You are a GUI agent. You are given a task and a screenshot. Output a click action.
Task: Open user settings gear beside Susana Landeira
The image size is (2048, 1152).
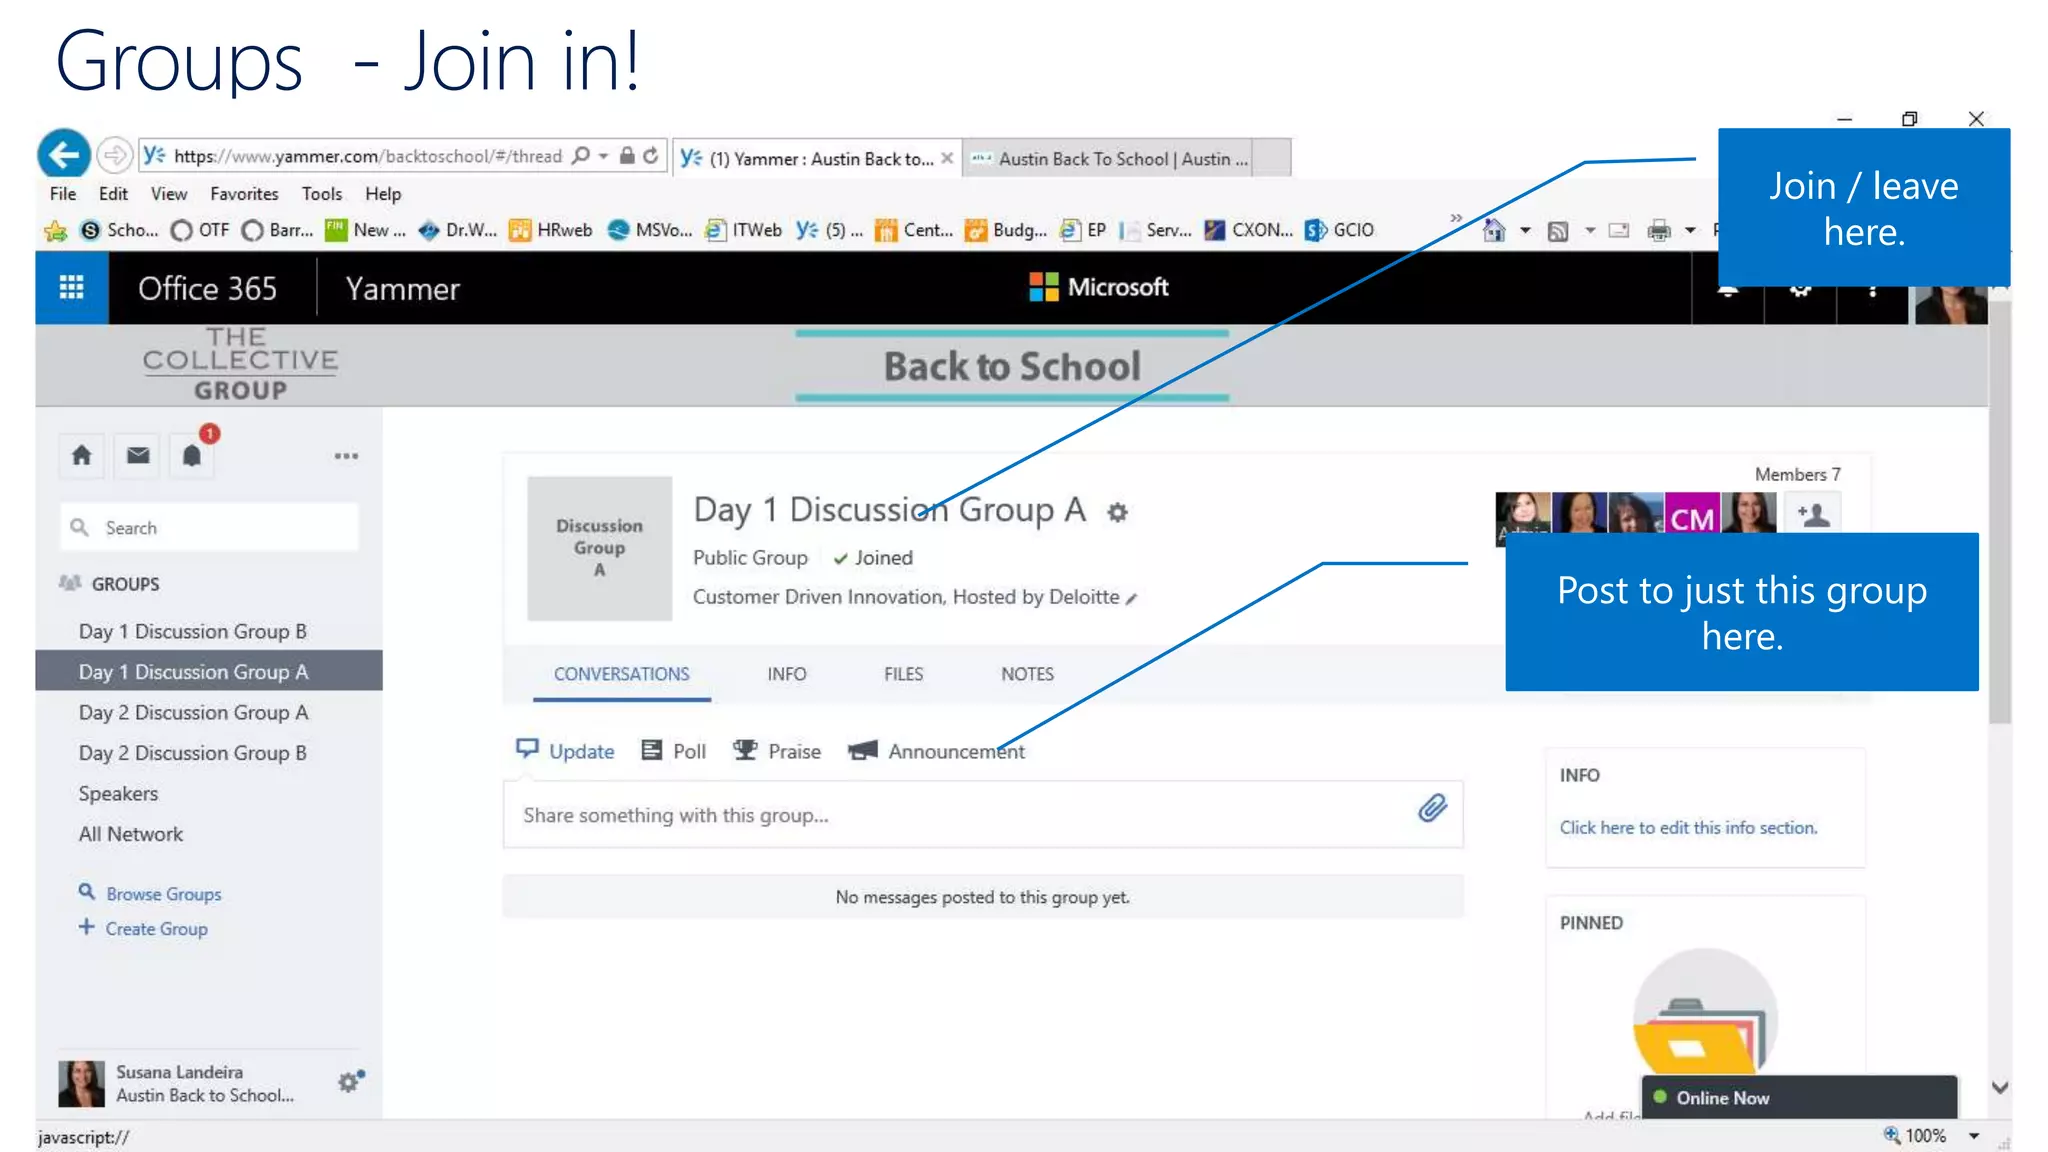(x=349, y=1082)
